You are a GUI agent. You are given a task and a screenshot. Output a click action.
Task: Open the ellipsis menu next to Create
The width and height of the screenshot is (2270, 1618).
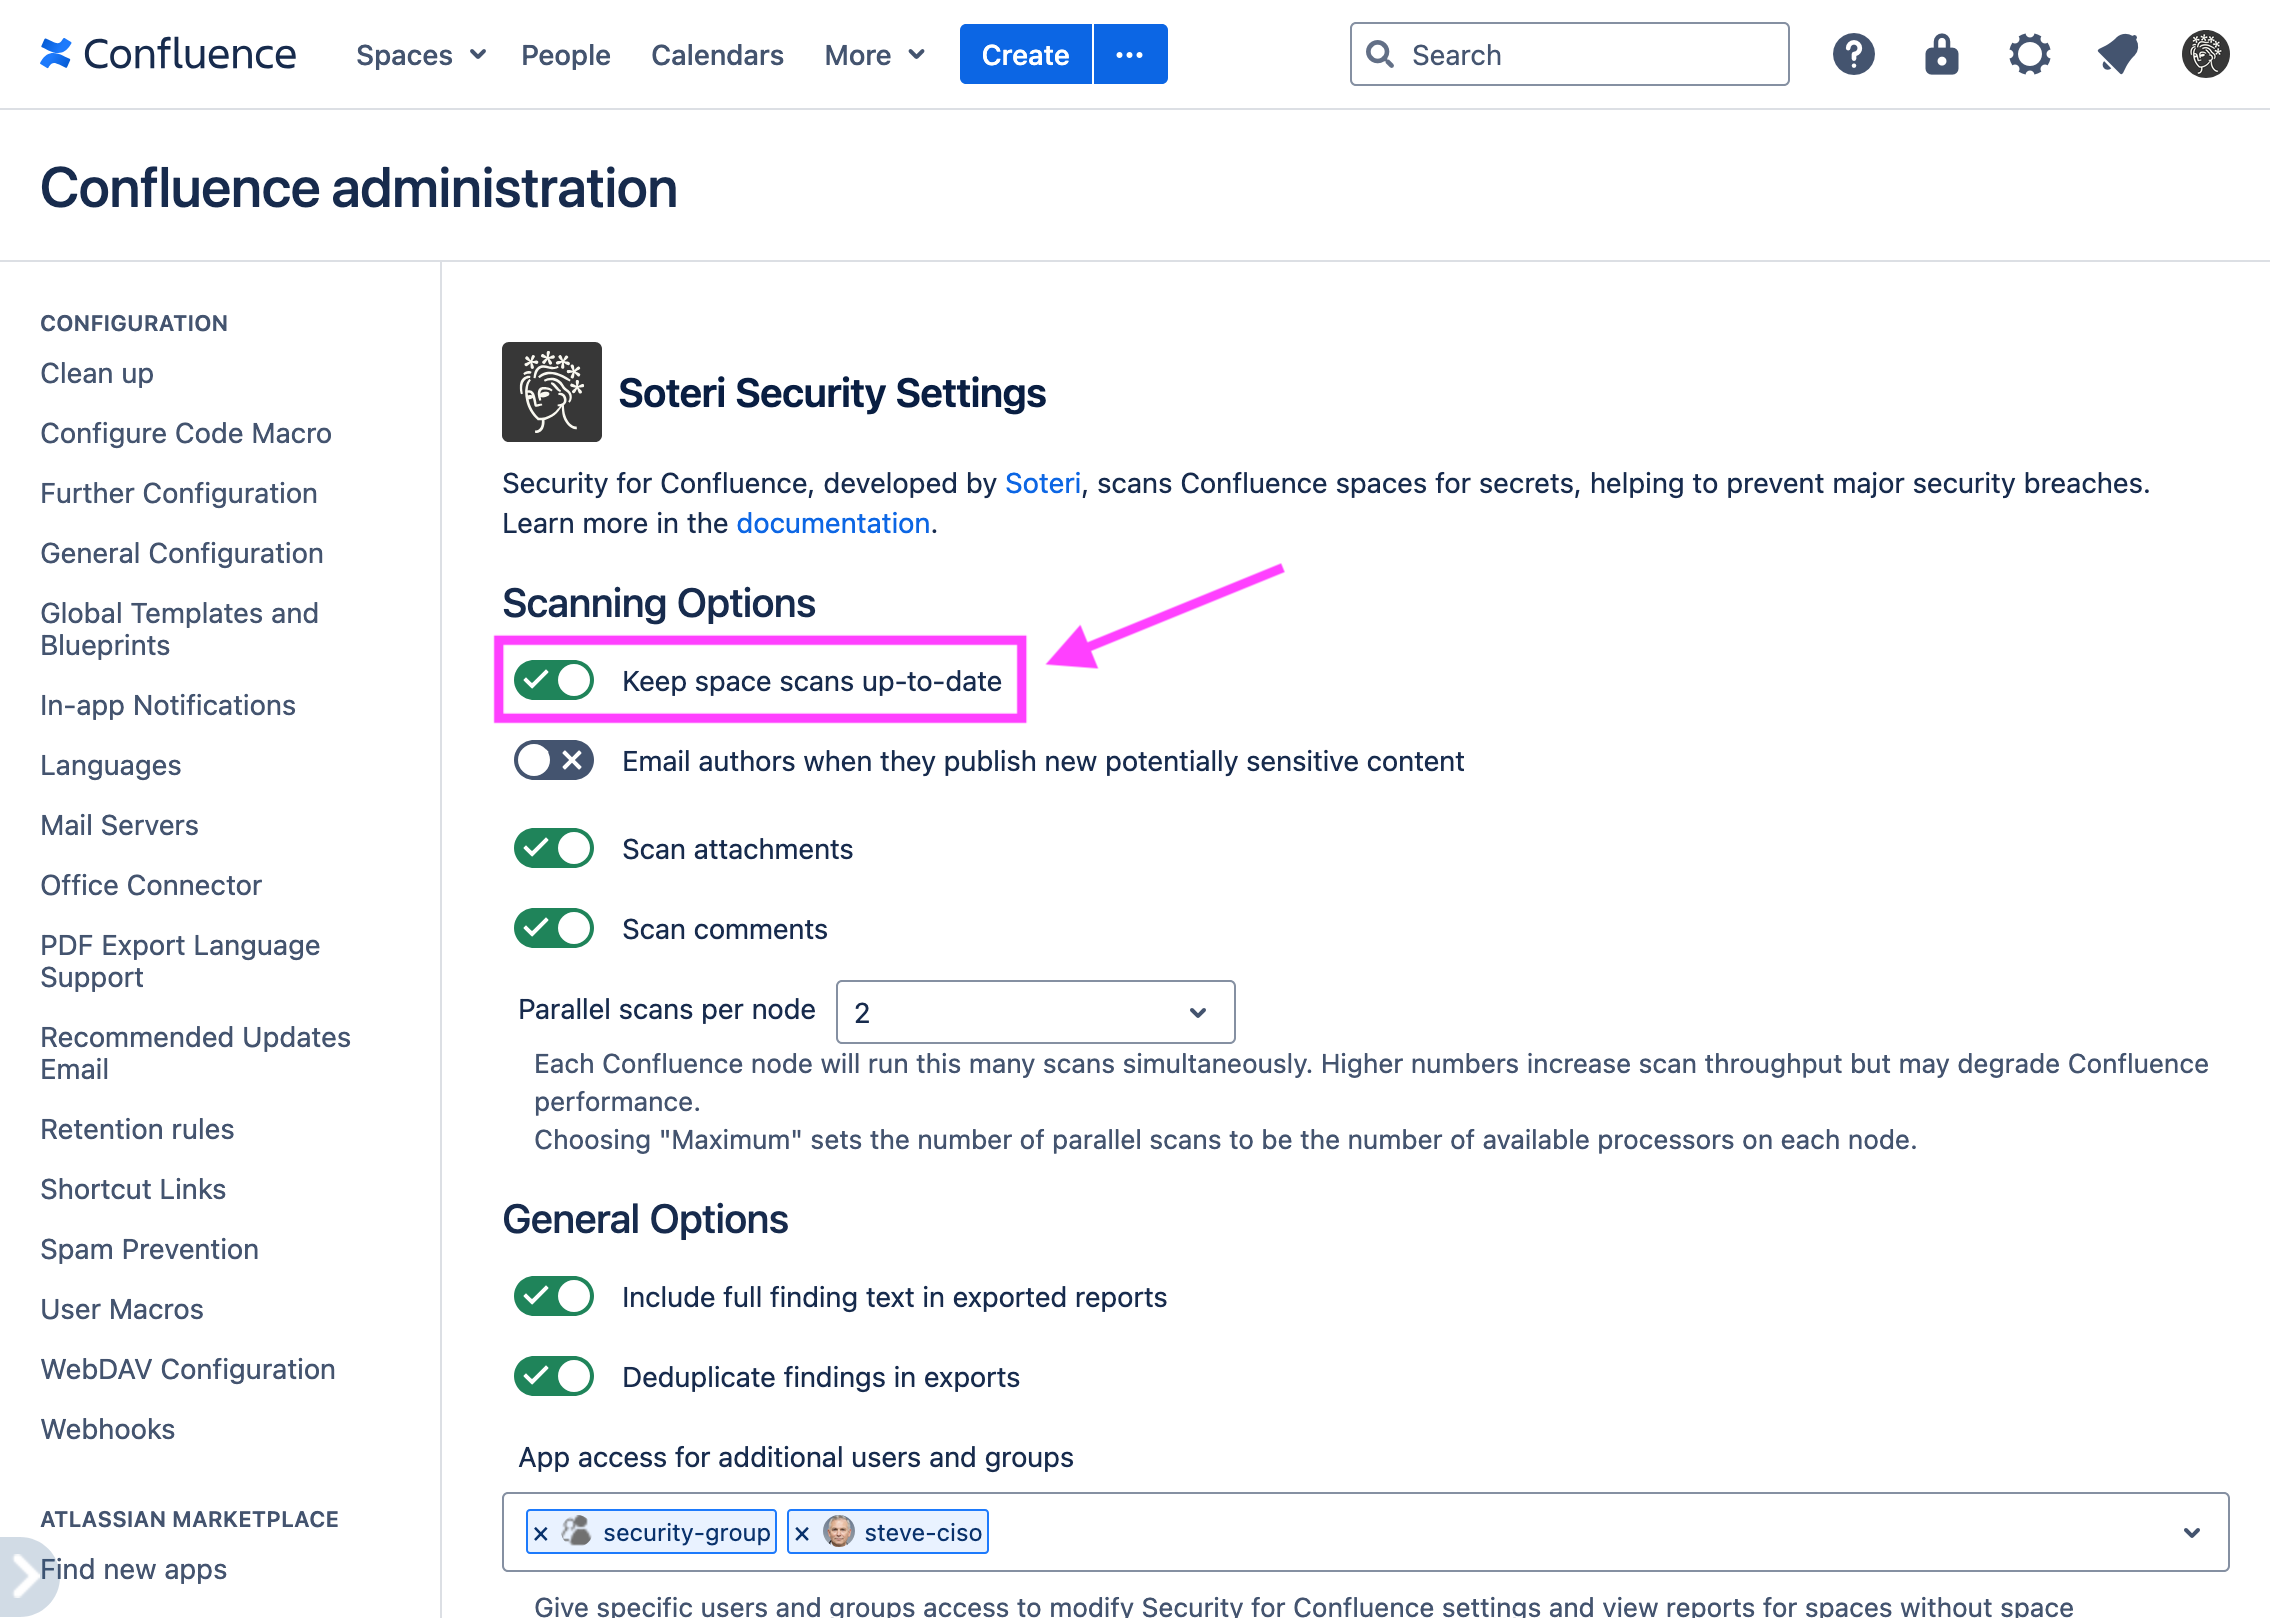(x=1130, y=54)
